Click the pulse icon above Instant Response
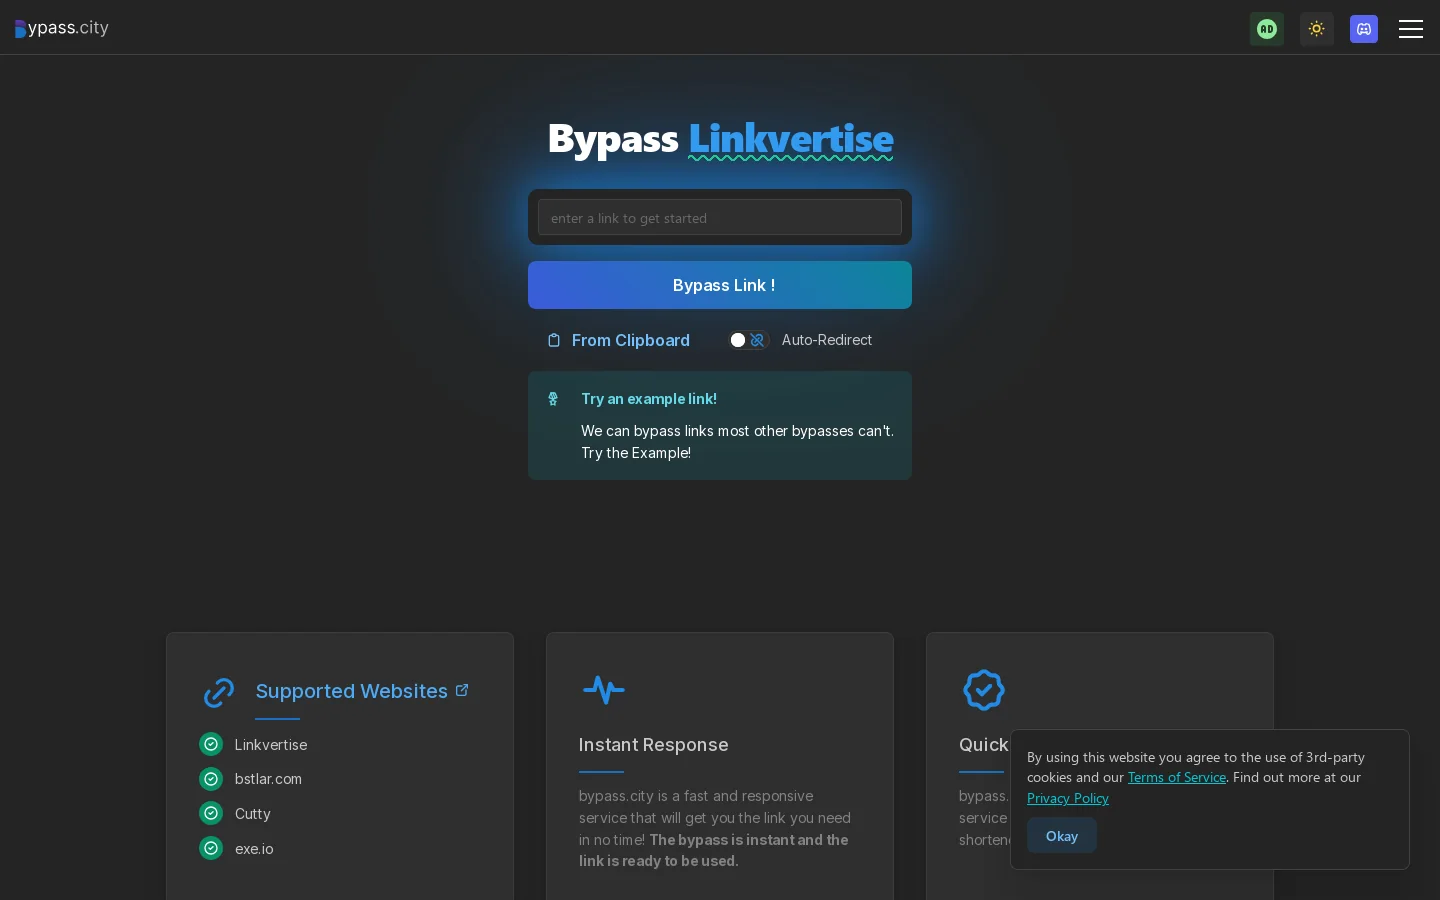The height and width of the screenshot is (900, 1440). [604, 689]
